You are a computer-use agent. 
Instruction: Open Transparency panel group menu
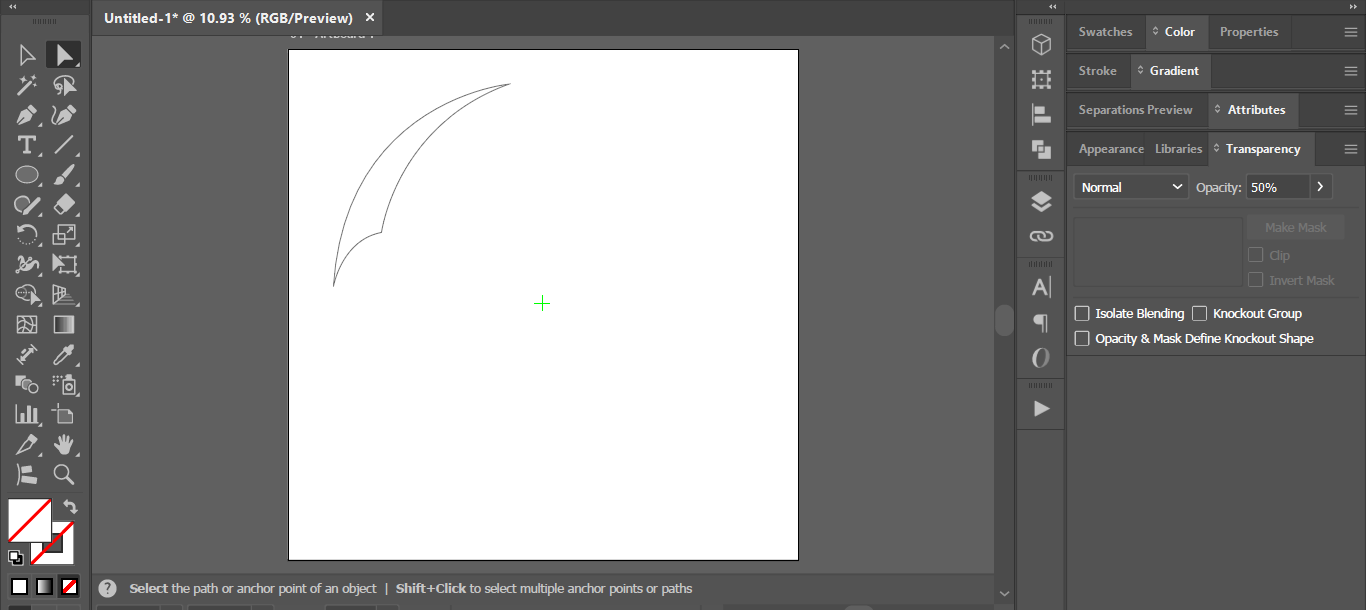pyautogui.click(x=1351, y=149)
